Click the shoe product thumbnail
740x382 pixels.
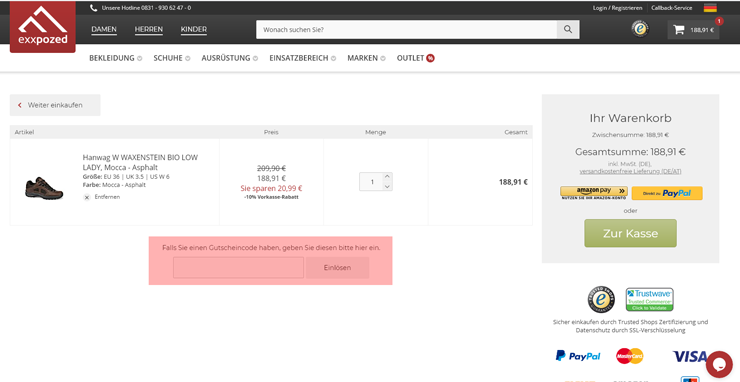[44, 188]
